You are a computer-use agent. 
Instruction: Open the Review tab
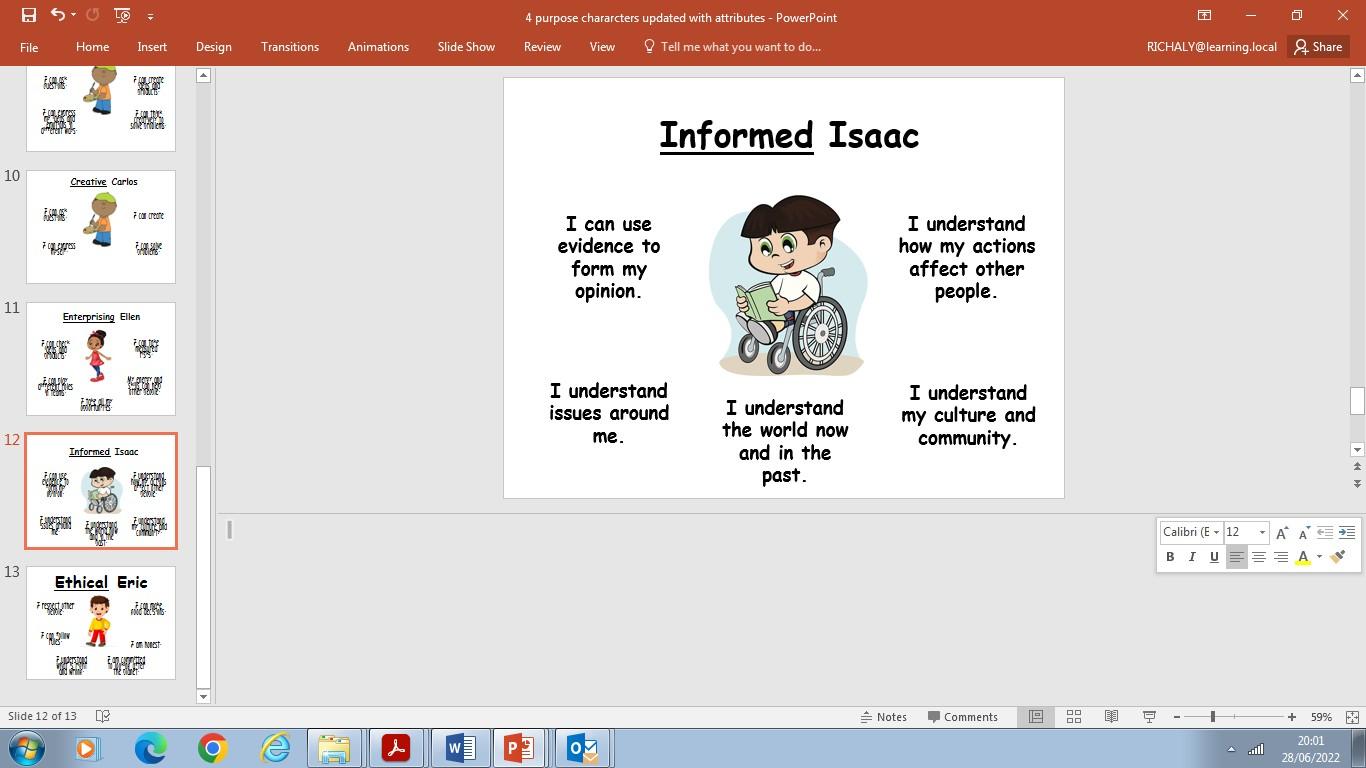(x=542, y=47)
